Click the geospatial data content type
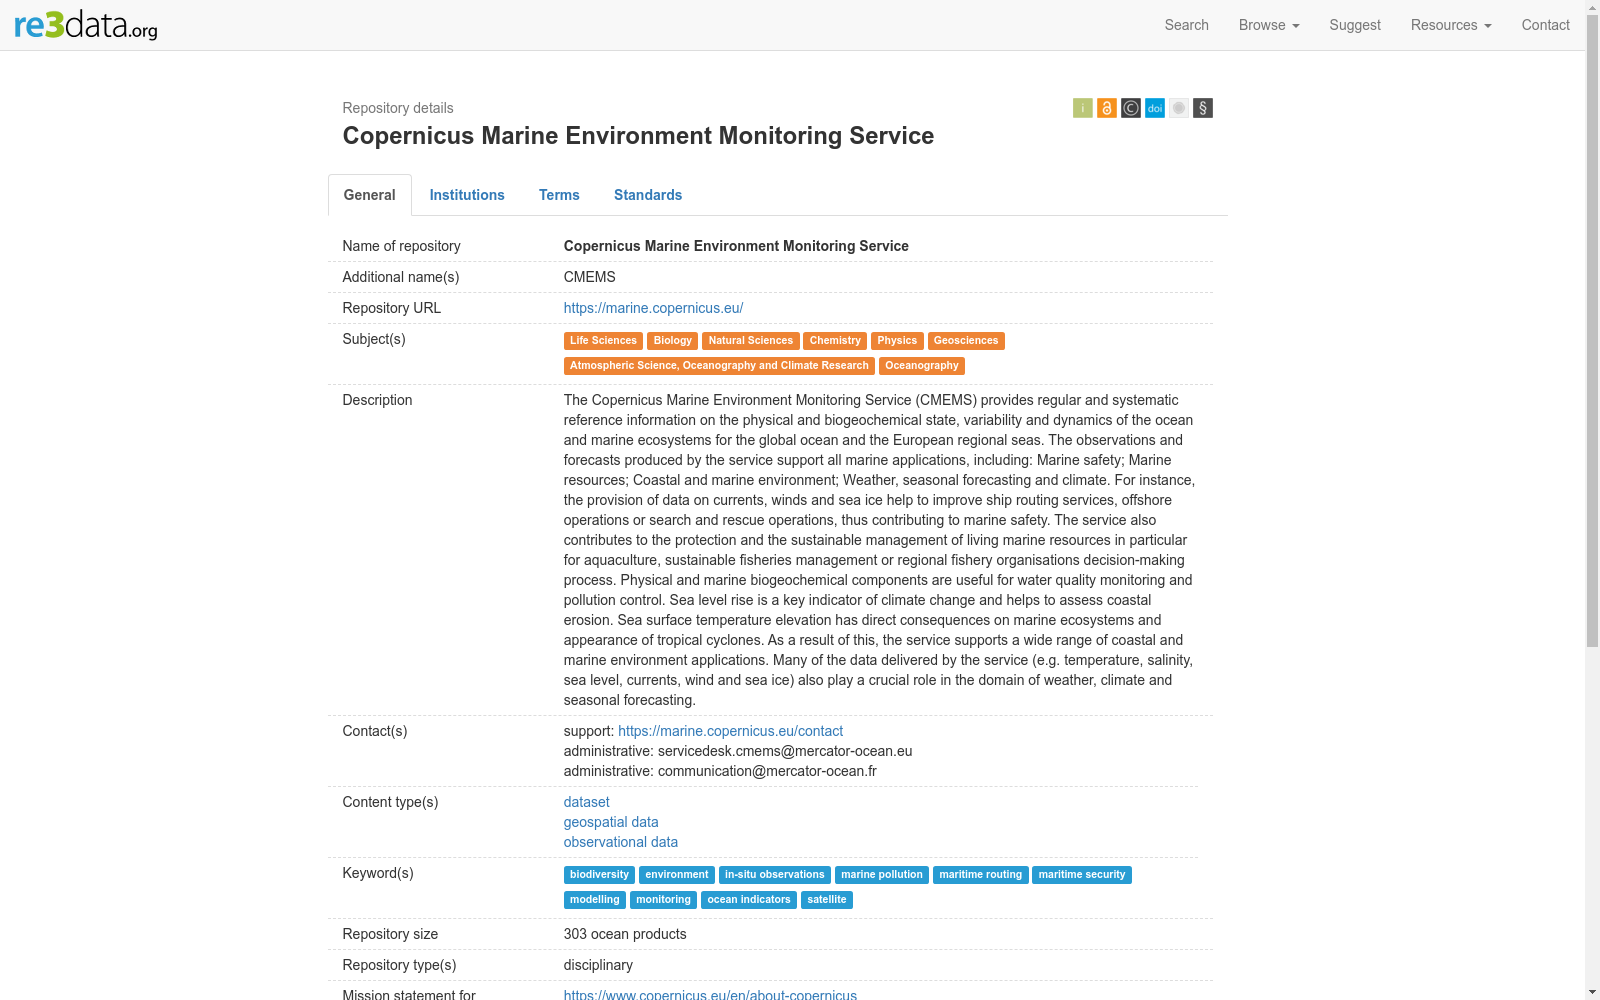 [611, 822]
